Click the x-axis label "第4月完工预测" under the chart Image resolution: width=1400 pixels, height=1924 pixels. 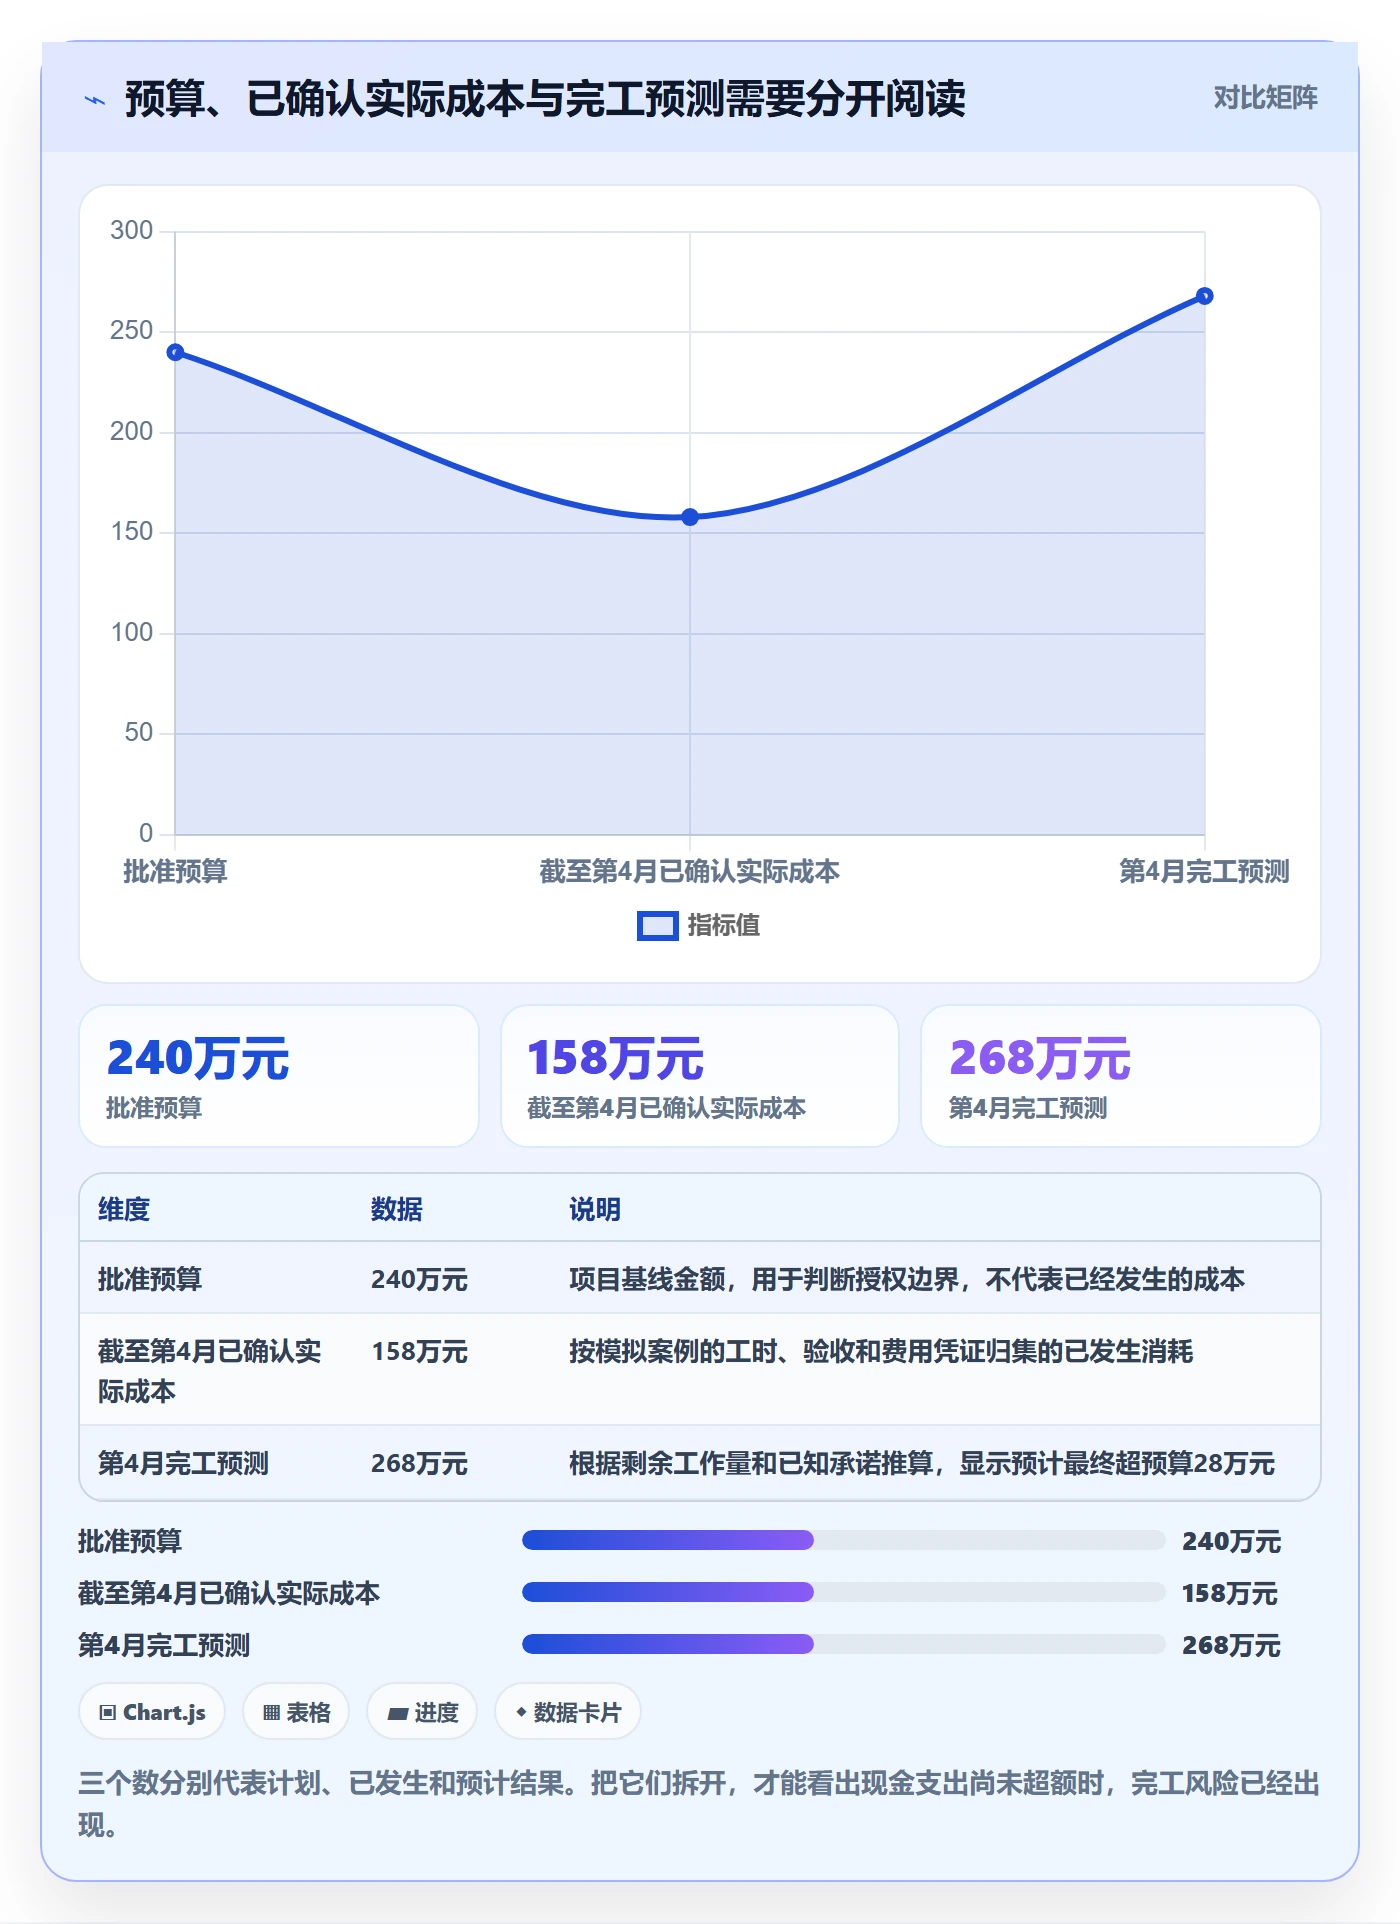[1205, 871]
